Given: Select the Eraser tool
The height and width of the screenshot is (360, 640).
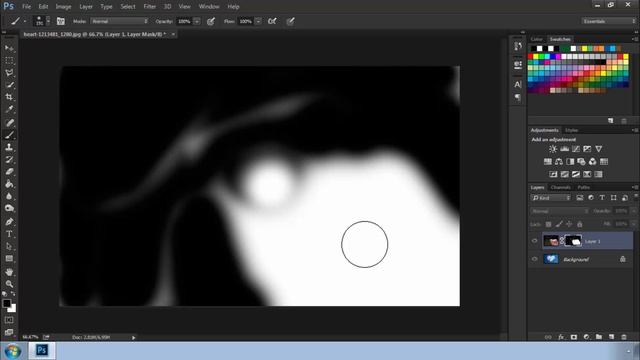Looking at the screenshot, I should (x=9, y=172).
